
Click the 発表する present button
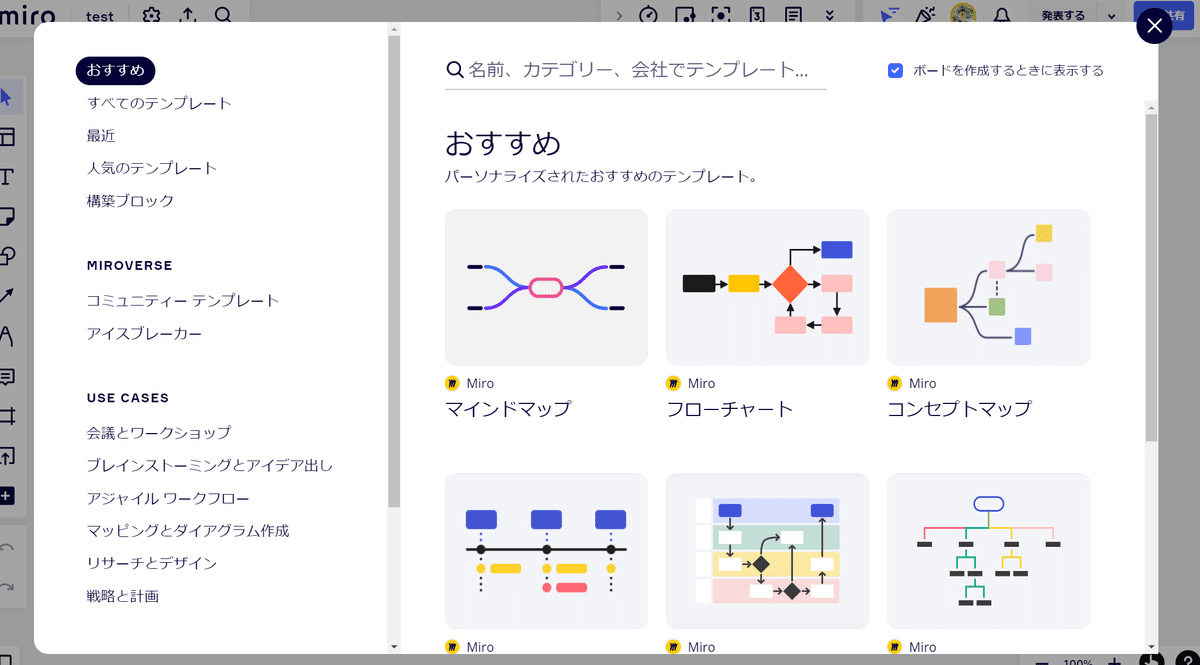(x=1062, y=15)
